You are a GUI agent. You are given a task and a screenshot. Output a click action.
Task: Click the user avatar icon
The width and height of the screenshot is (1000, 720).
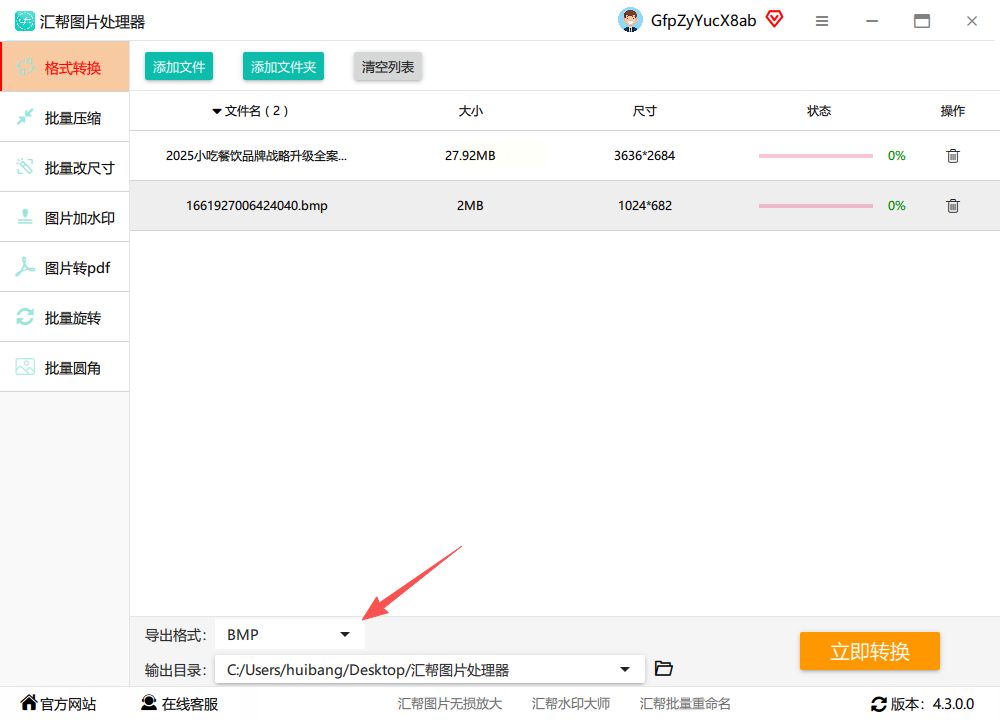tap(630, 20)
